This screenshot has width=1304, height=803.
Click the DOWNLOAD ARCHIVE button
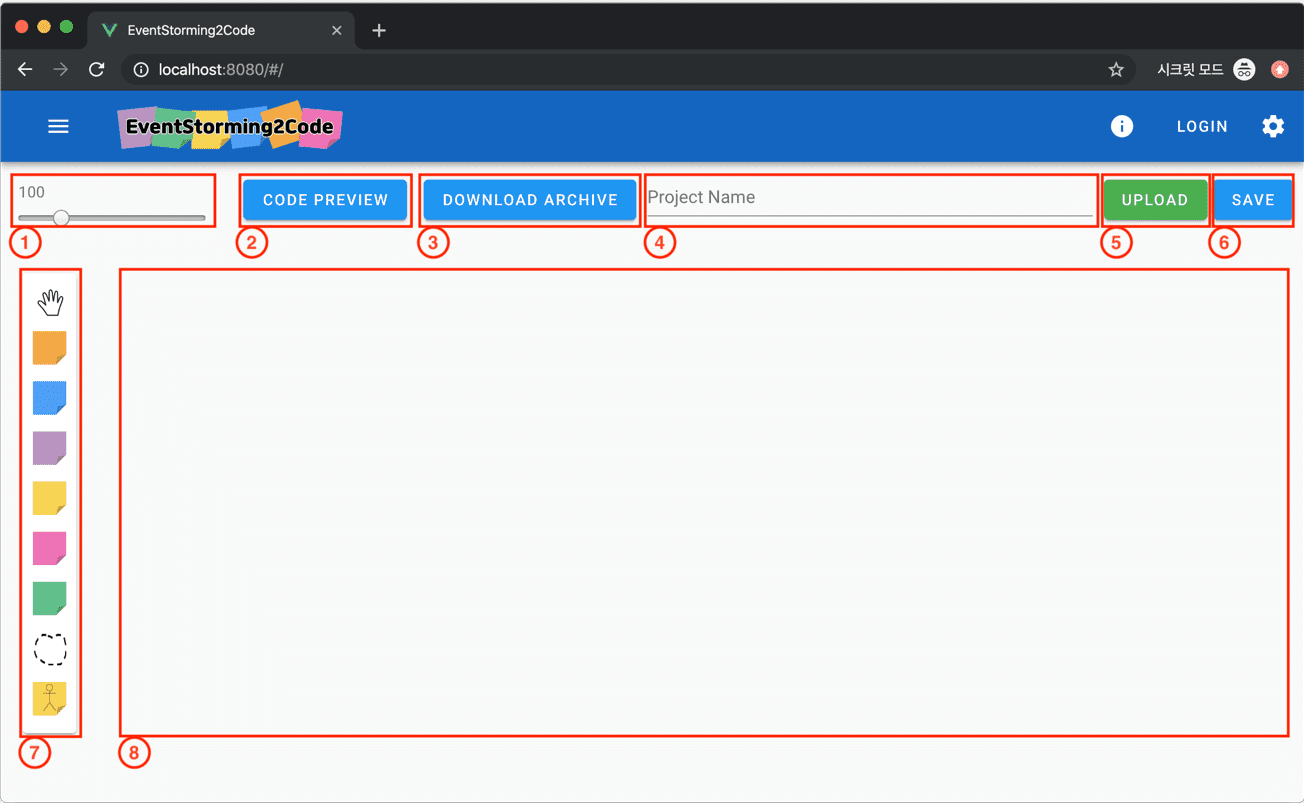530,200
